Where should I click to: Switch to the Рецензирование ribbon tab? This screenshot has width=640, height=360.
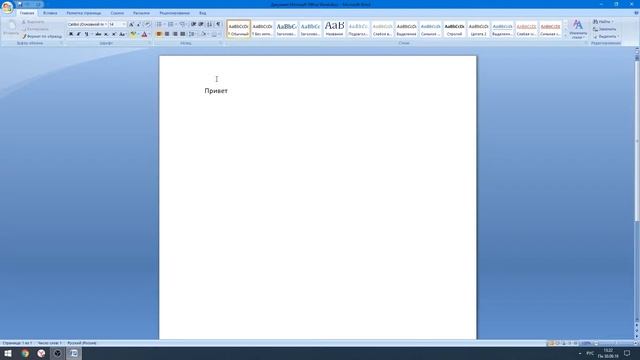coord(174,13)
